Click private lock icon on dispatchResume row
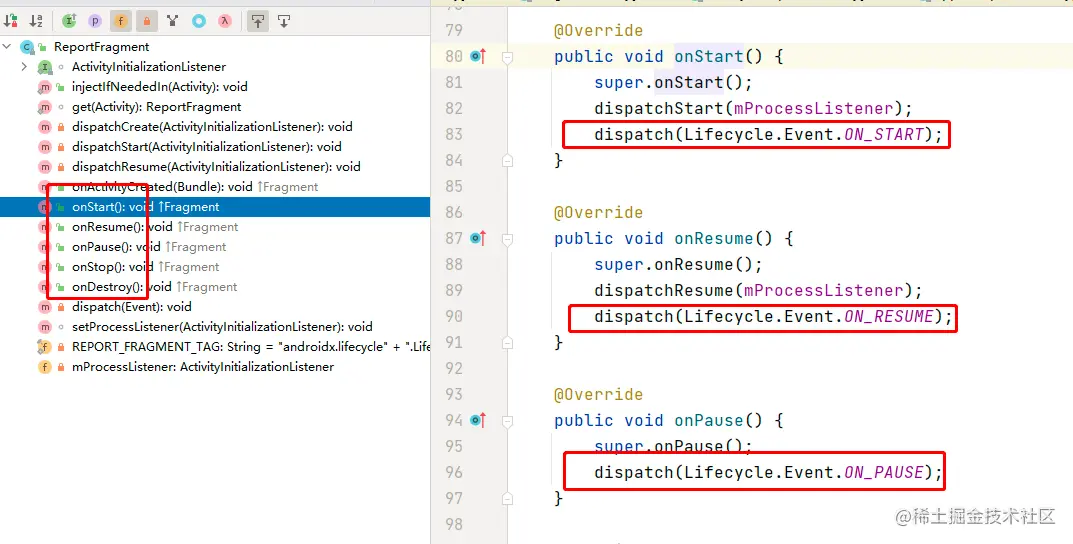This screenshot has width=1073, height=544. coord(61,166)
